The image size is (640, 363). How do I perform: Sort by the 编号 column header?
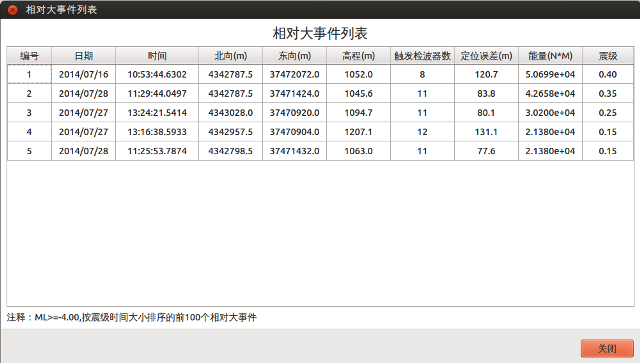(29, 56)
